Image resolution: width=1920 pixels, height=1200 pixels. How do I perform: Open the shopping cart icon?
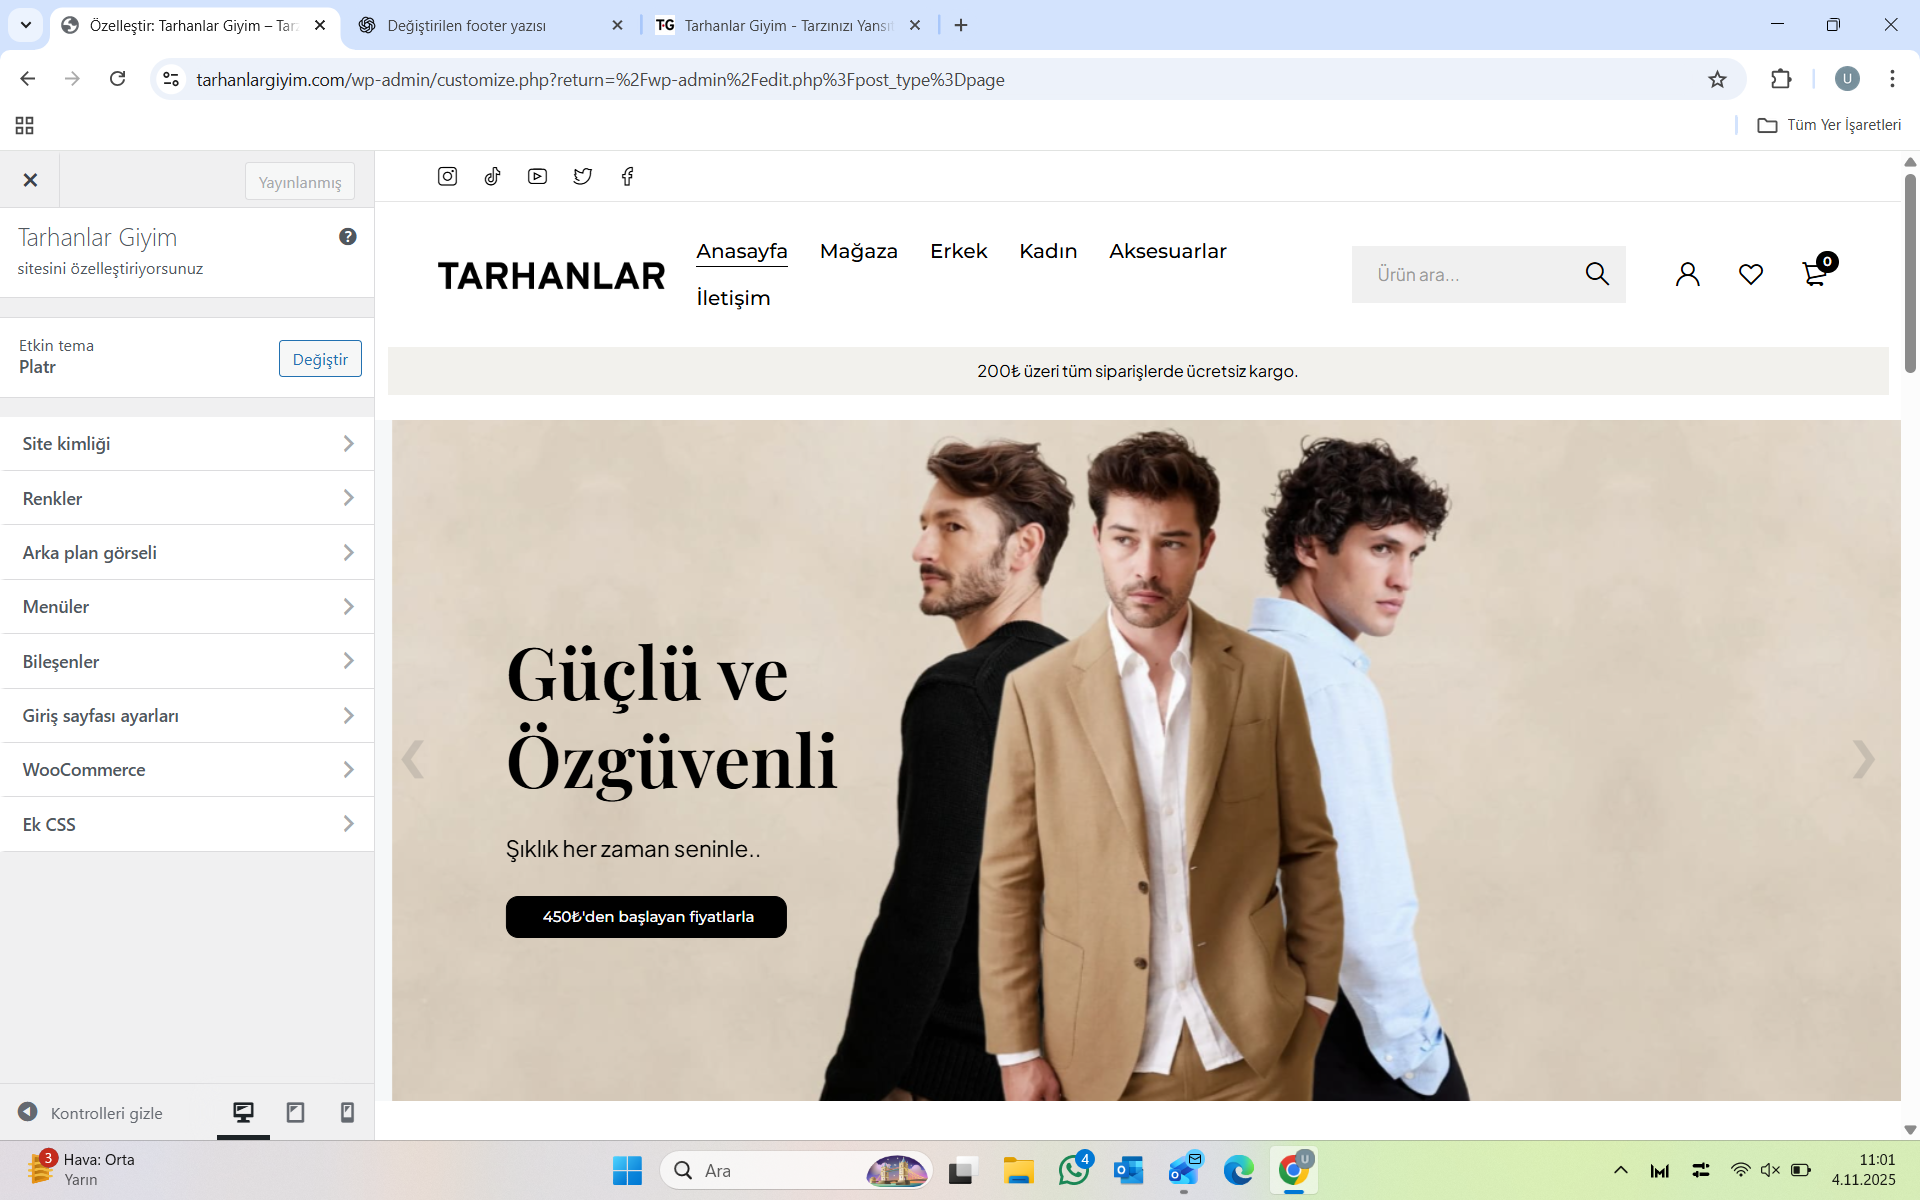coord(1814,274)
